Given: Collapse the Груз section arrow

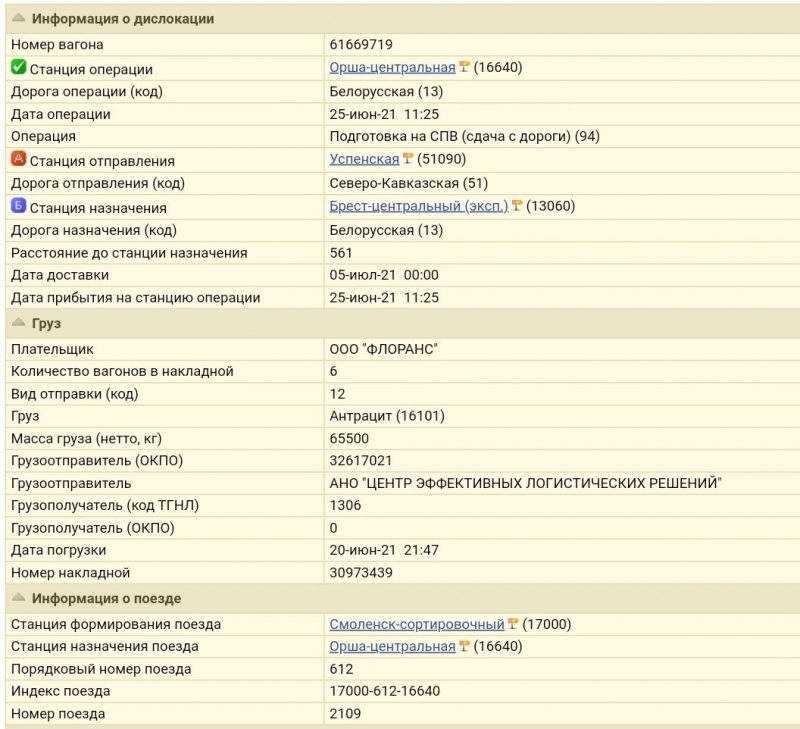Looking at the screenshot, I should point(18,322).
